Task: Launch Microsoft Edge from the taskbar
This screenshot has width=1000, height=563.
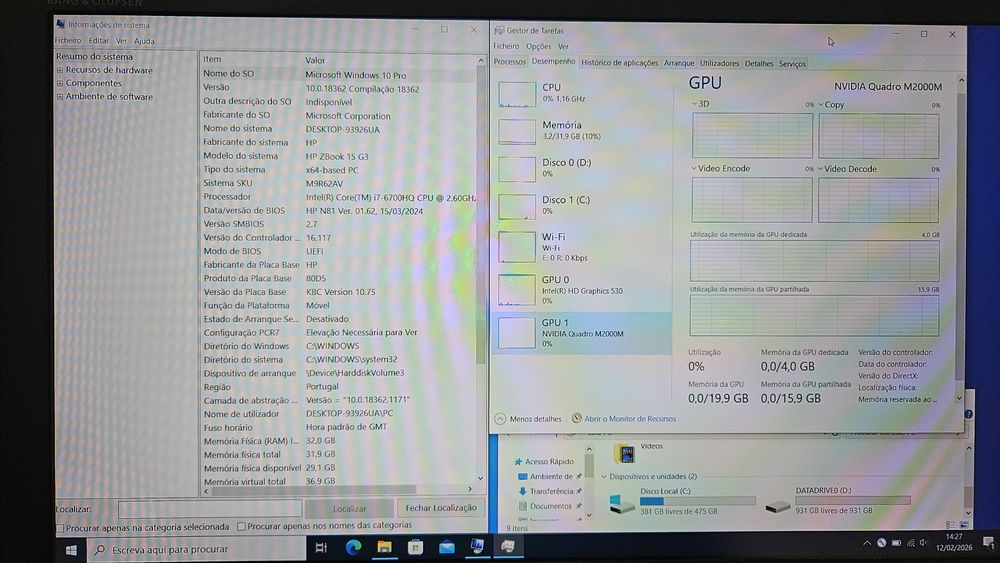Action: [x=353, y=547]
